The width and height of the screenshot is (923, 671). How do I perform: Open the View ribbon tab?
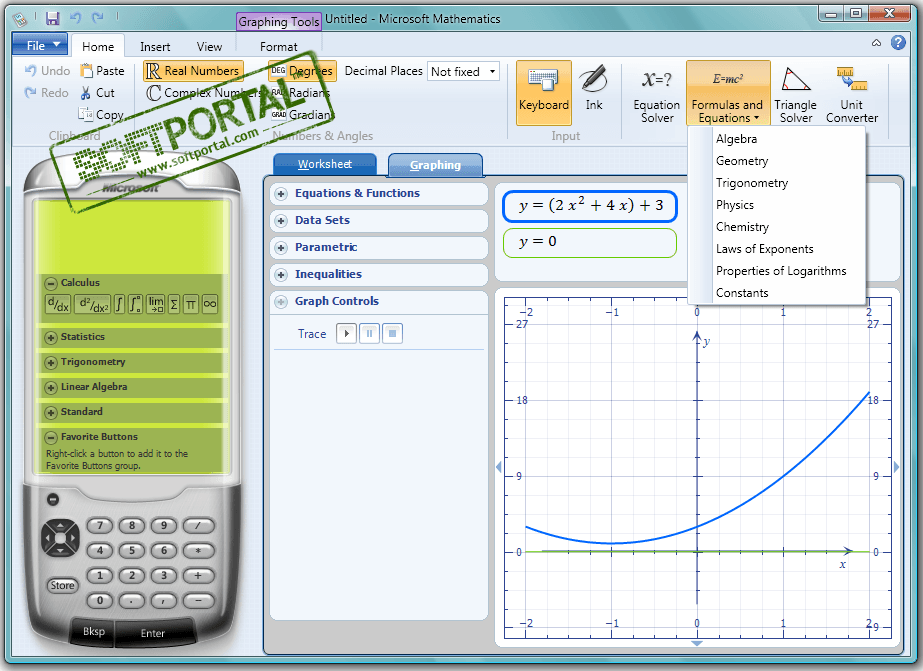click(210, 46)
